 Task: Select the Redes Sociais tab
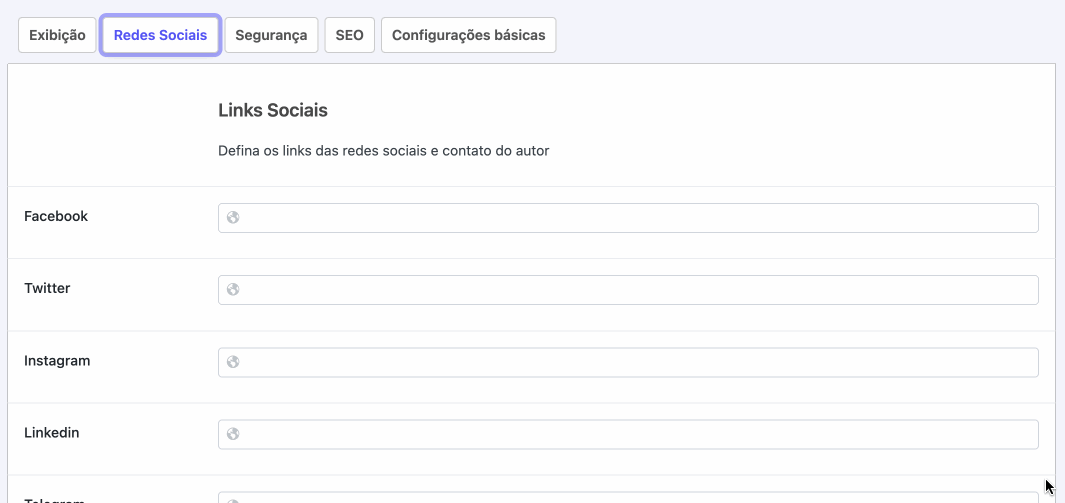coord(160,35)
